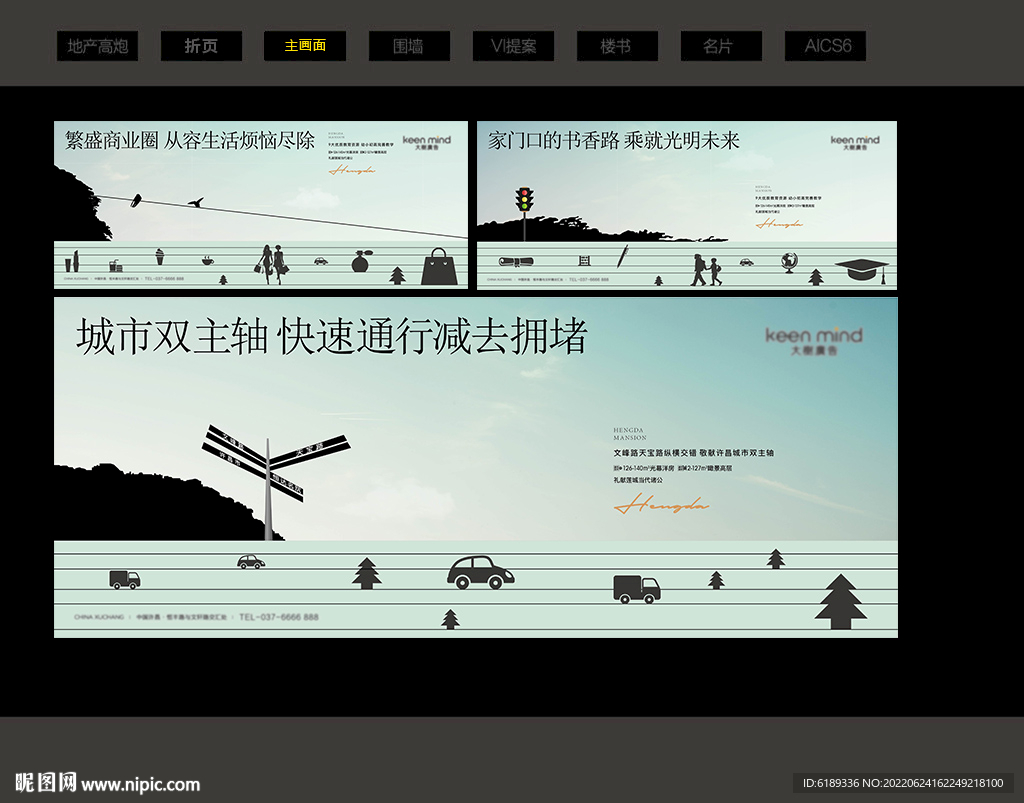Viewport: 1024px width, 803px height.
Task: Click the ice cream cone icon
Action: 159,256
